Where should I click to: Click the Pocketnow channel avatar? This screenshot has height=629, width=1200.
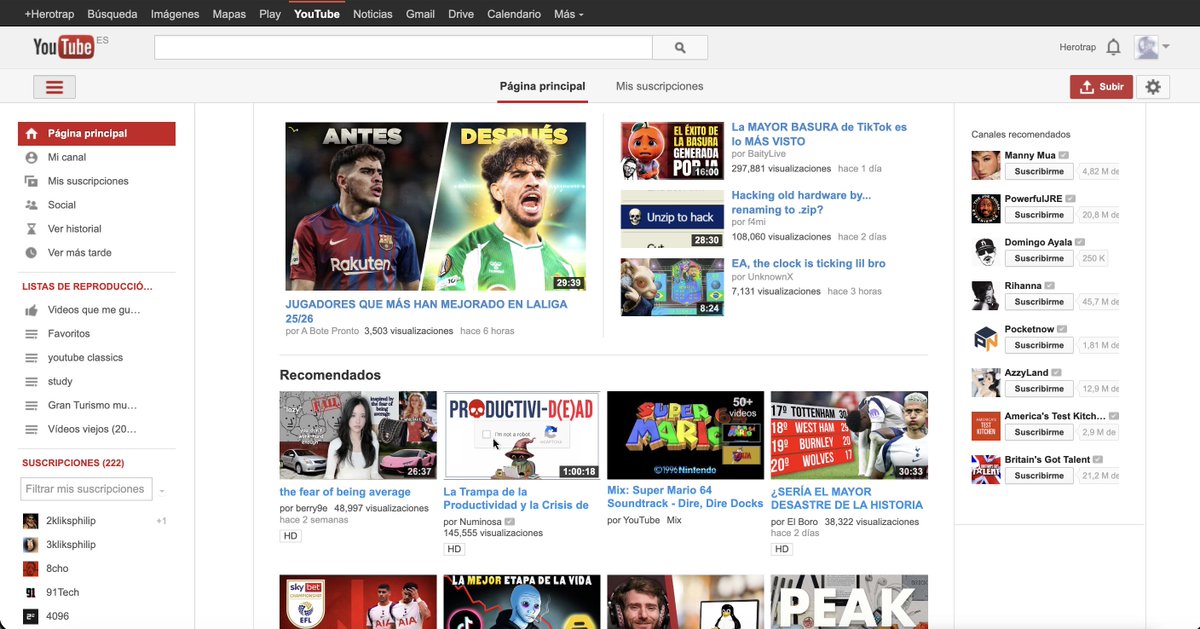coord(986,338)
